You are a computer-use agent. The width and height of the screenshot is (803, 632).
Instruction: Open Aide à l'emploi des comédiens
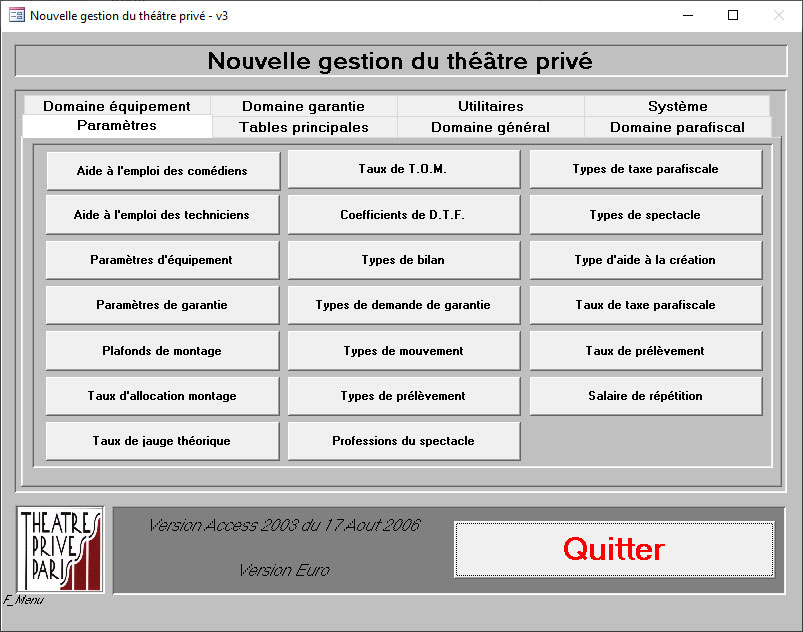tap(163, 171)
